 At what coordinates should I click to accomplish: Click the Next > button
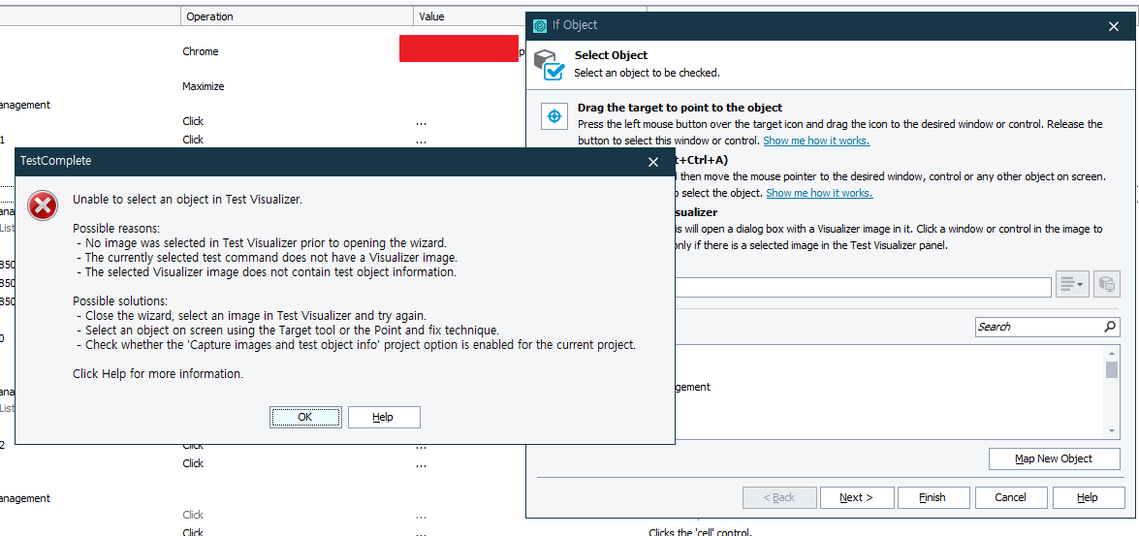(856, 498)
